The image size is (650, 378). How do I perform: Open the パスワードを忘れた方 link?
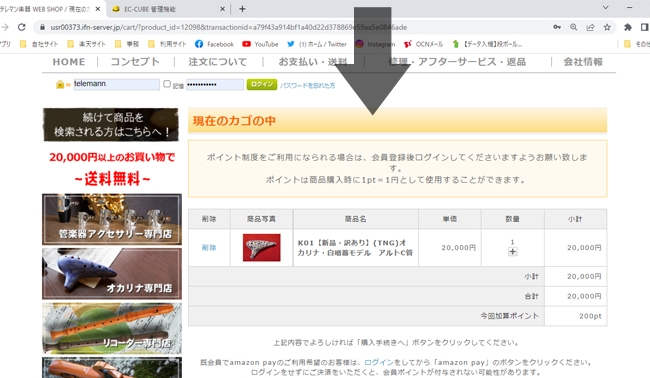click(x=308, y=85)
